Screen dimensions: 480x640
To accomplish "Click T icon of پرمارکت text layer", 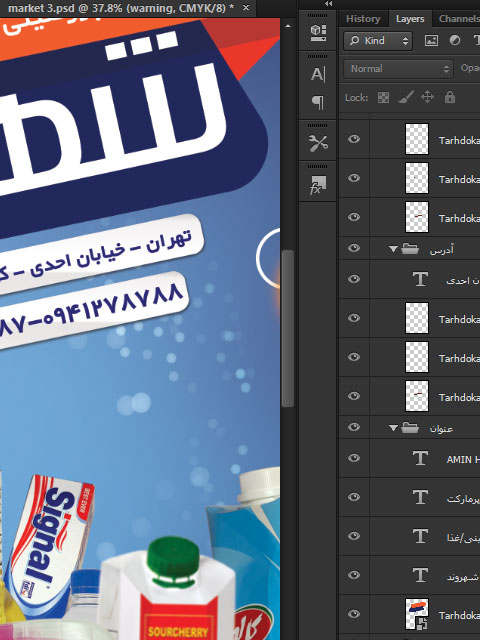I will point(420,497).
